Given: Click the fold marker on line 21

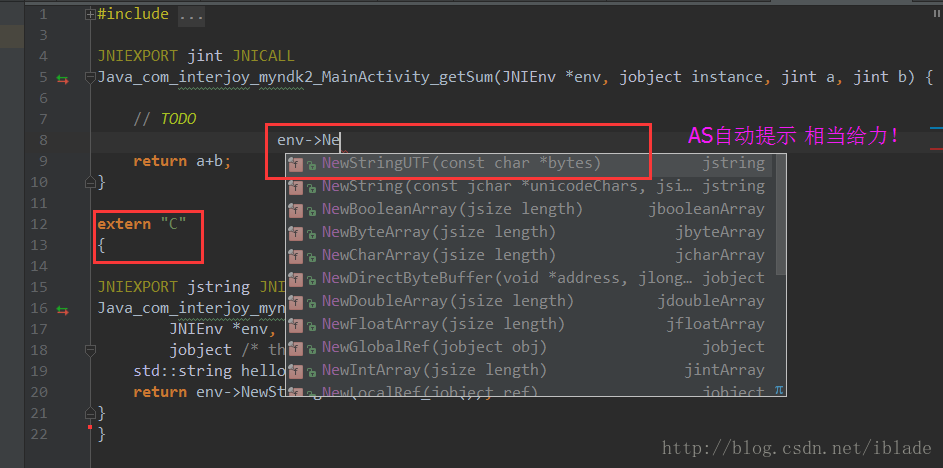Looking at the screenshot, I should coord(91,412).
